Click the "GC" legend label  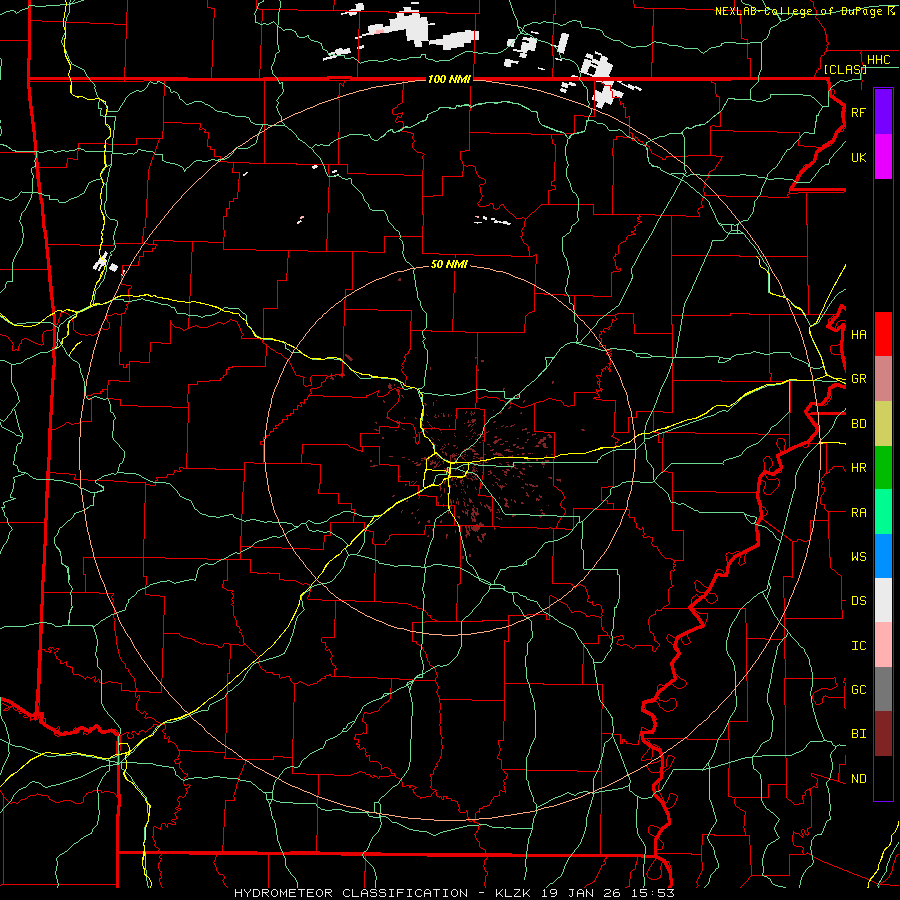(859, 689)
